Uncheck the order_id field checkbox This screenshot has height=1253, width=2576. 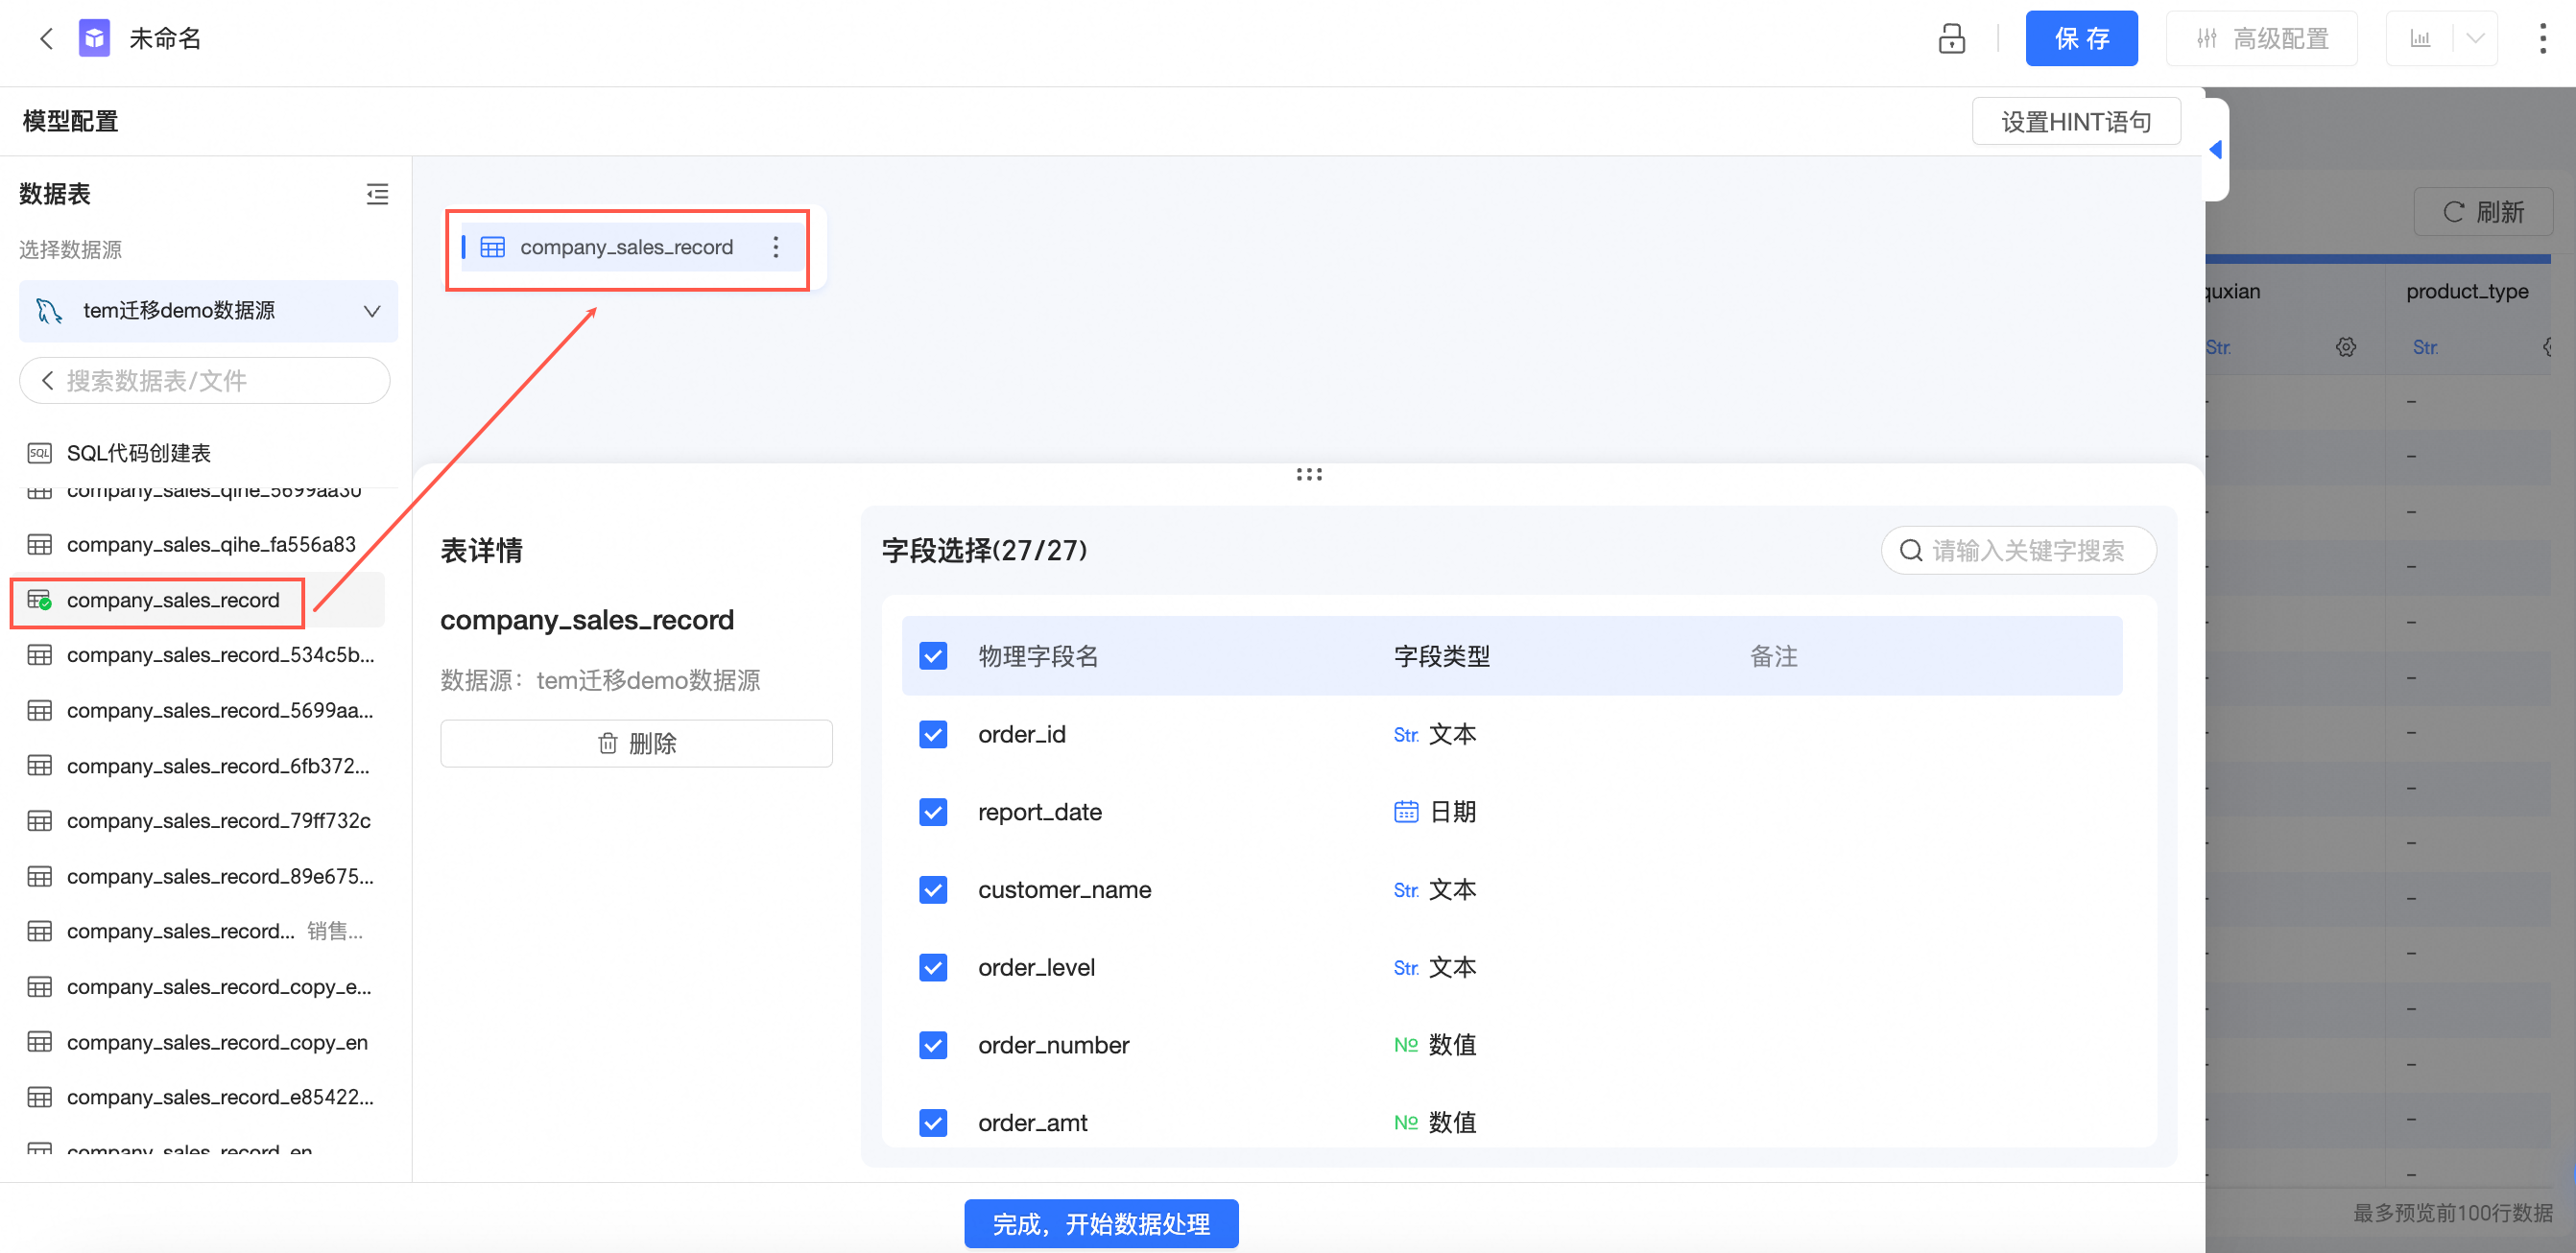pos(932,735)
